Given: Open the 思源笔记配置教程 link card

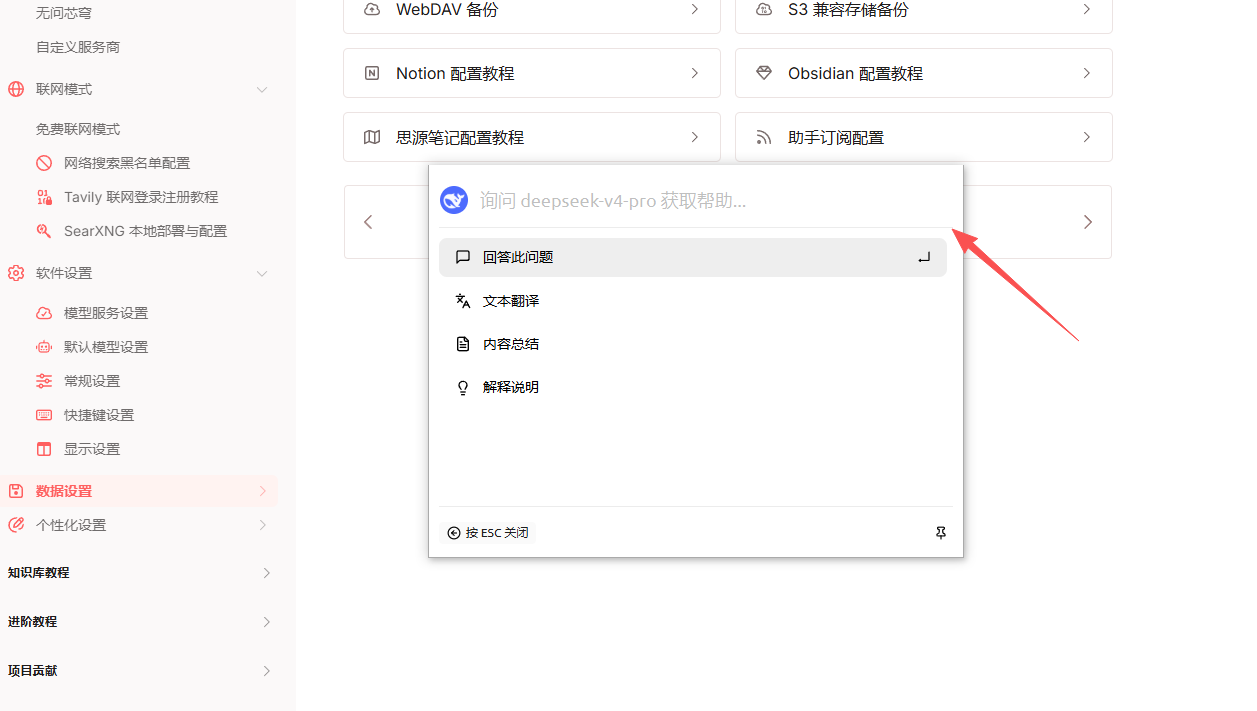Looking at the screenshot, I should tap(532, 137).
